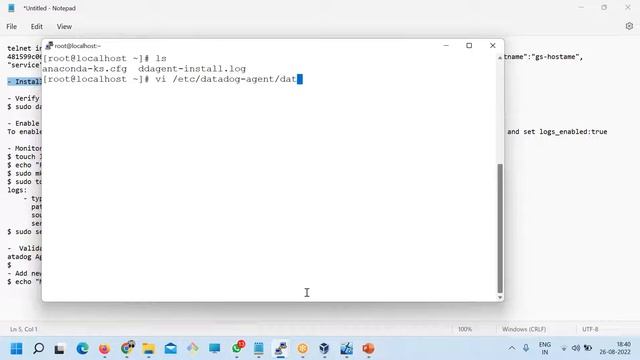Open File Explorer from taskbar
The height and width of the screenshot is (360, 640).
(149, 349)
